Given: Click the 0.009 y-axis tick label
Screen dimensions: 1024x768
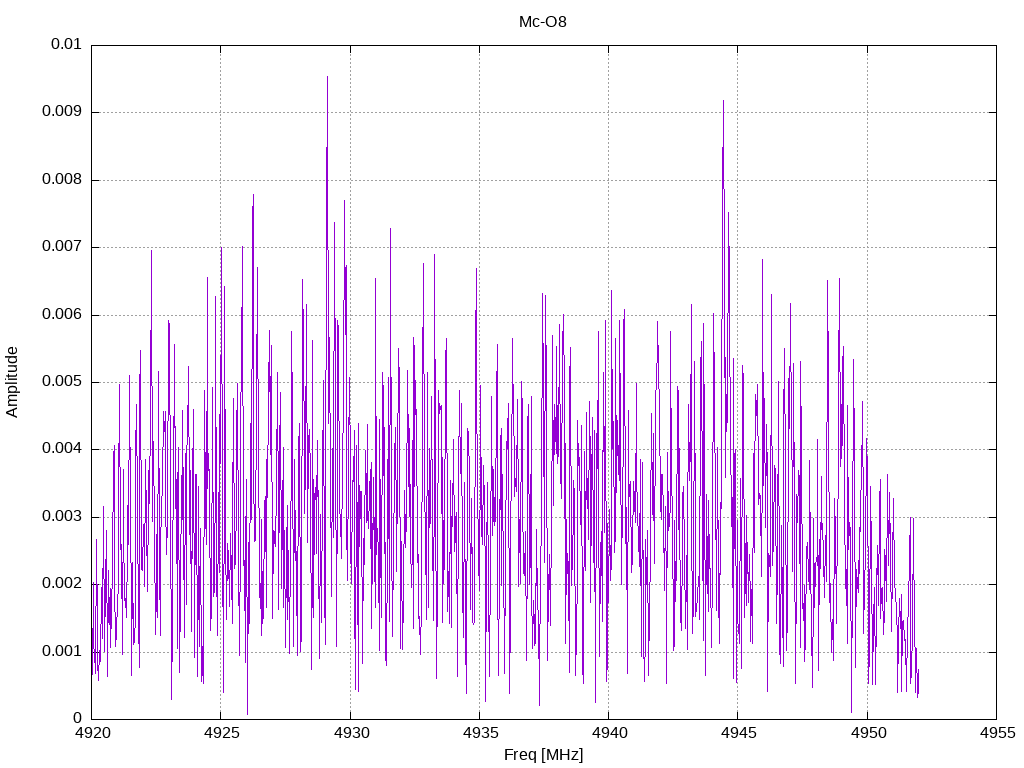Looking at the screenshot, I should pos(62,111).
